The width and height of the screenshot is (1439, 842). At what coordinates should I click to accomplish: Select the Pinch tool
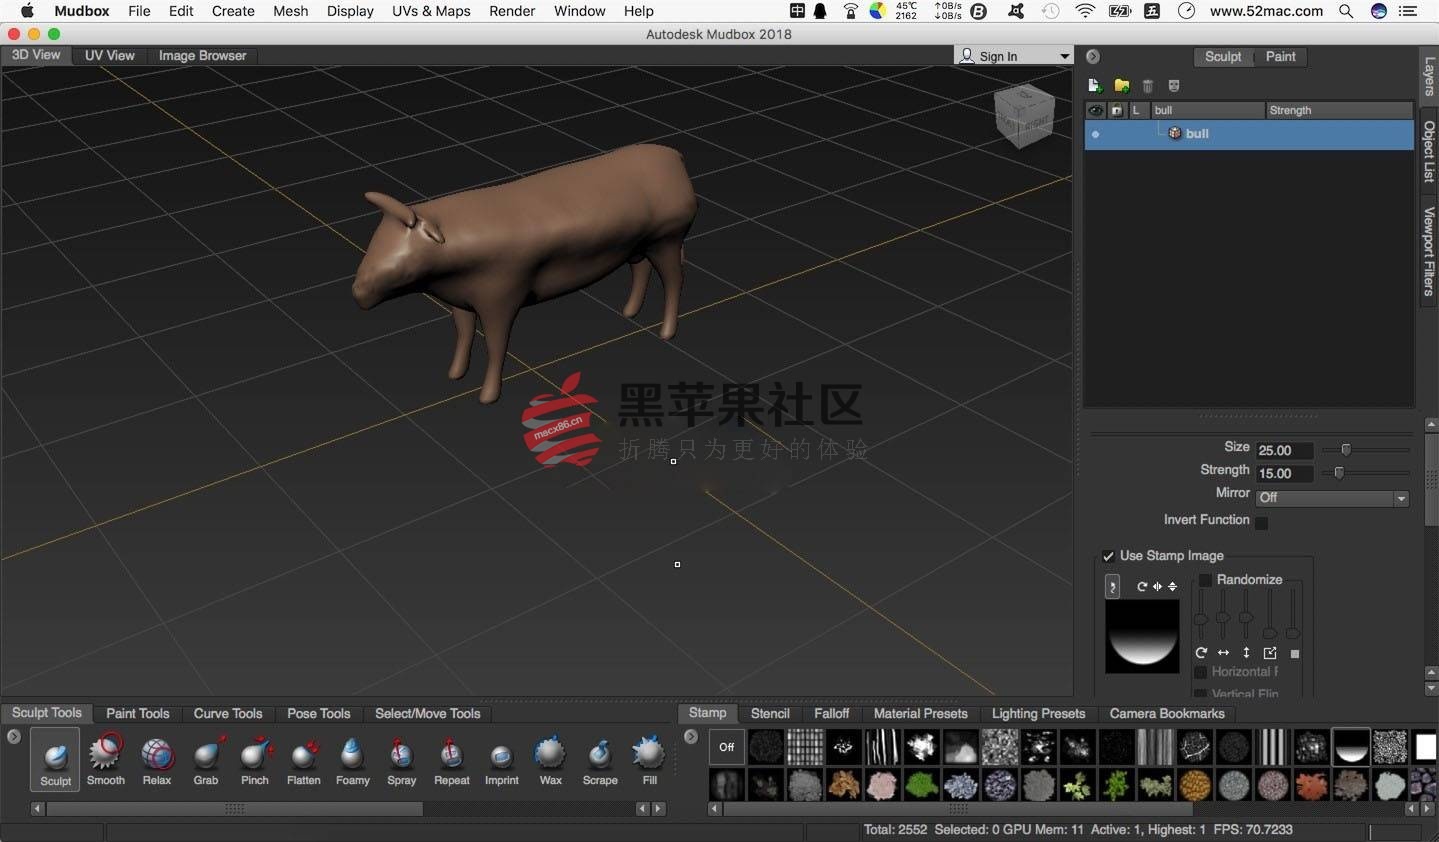(x=255, y=759)
